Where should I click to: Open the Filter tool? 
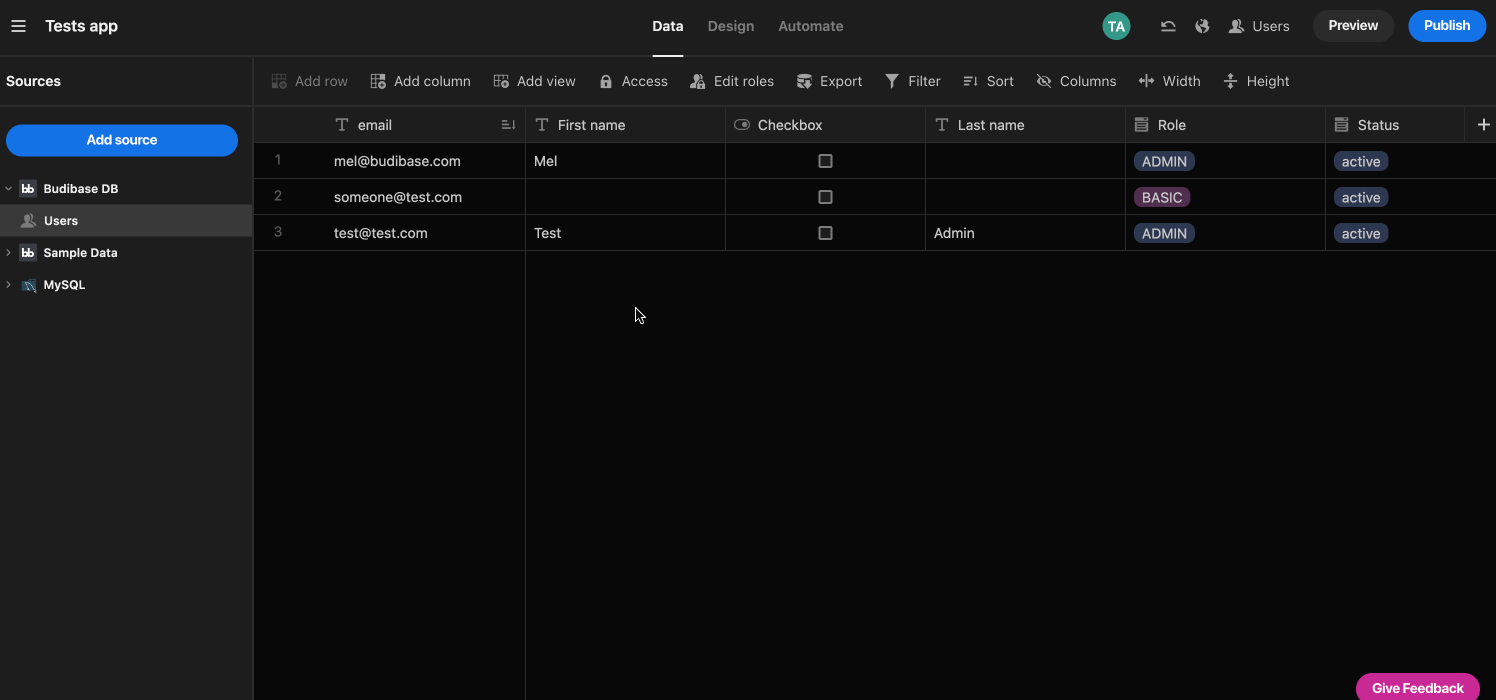(912, 81)
